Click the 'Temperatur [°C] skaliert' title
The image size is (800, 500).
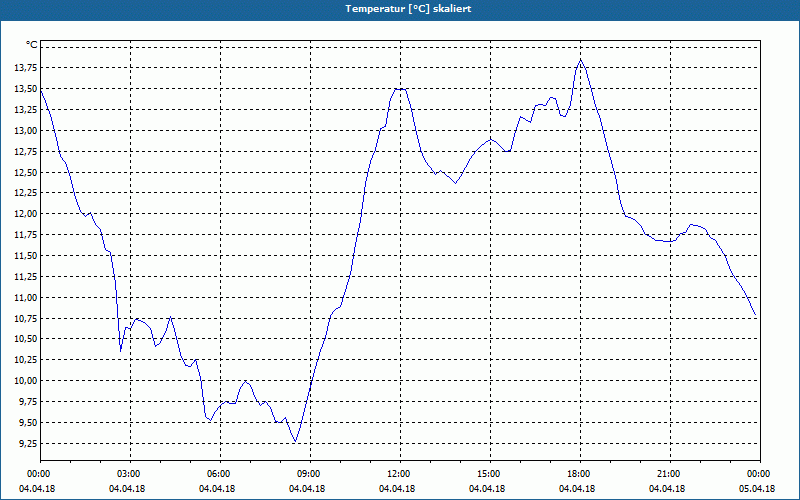tap(408, 9)
